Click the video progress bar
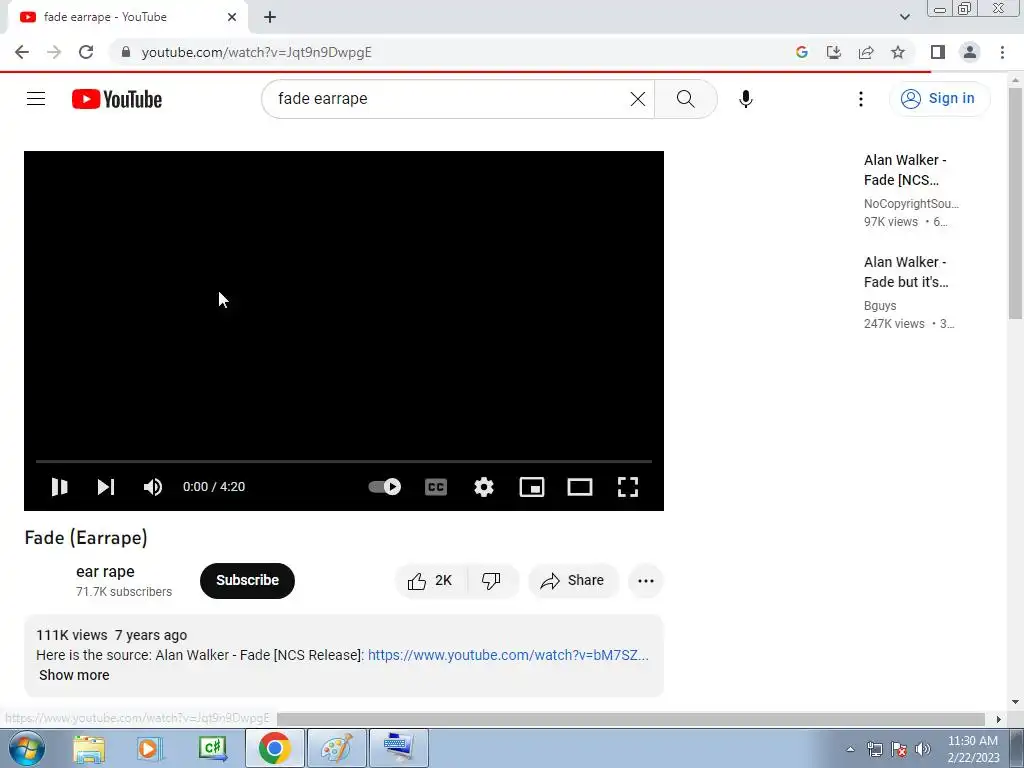 click(344, 461)
